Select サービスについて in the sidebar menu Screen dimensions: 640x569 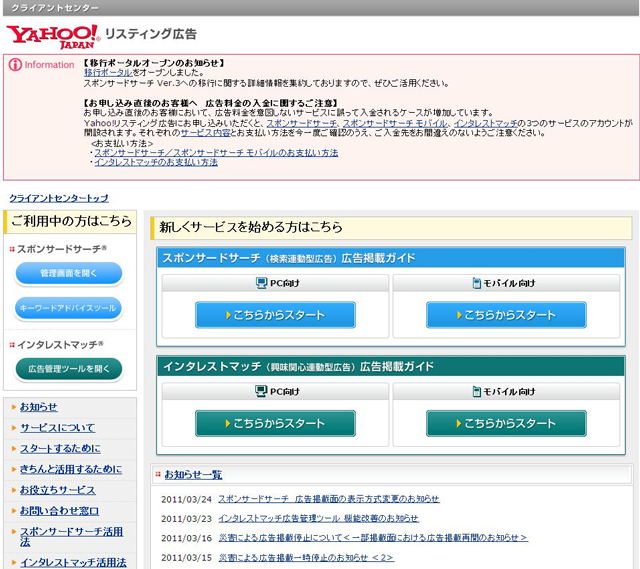point(57,428)
